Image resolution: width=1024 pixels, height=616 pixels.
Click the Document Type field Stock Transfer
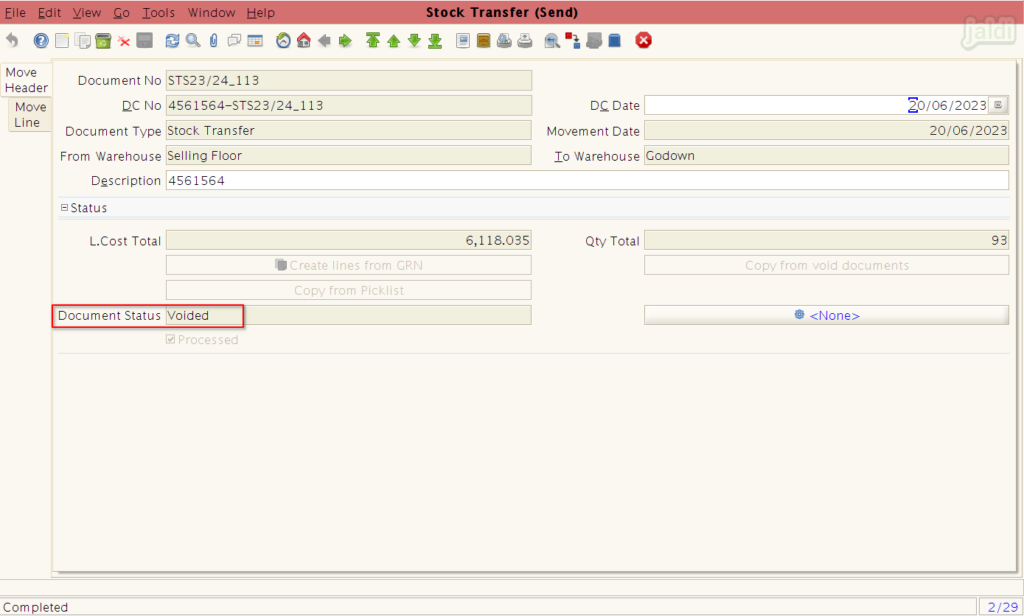(349, 130)
